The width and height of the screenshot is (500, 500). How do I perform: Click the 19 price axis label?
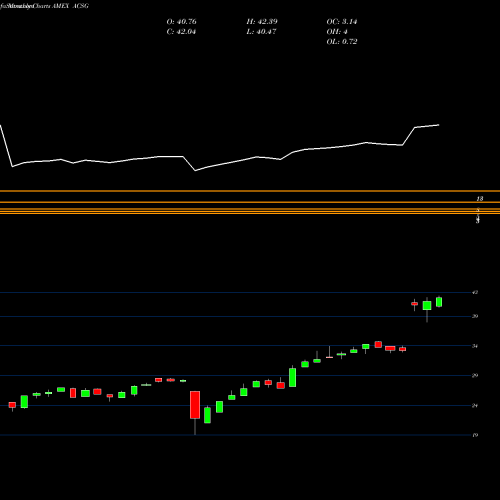[x=475, y=435]
